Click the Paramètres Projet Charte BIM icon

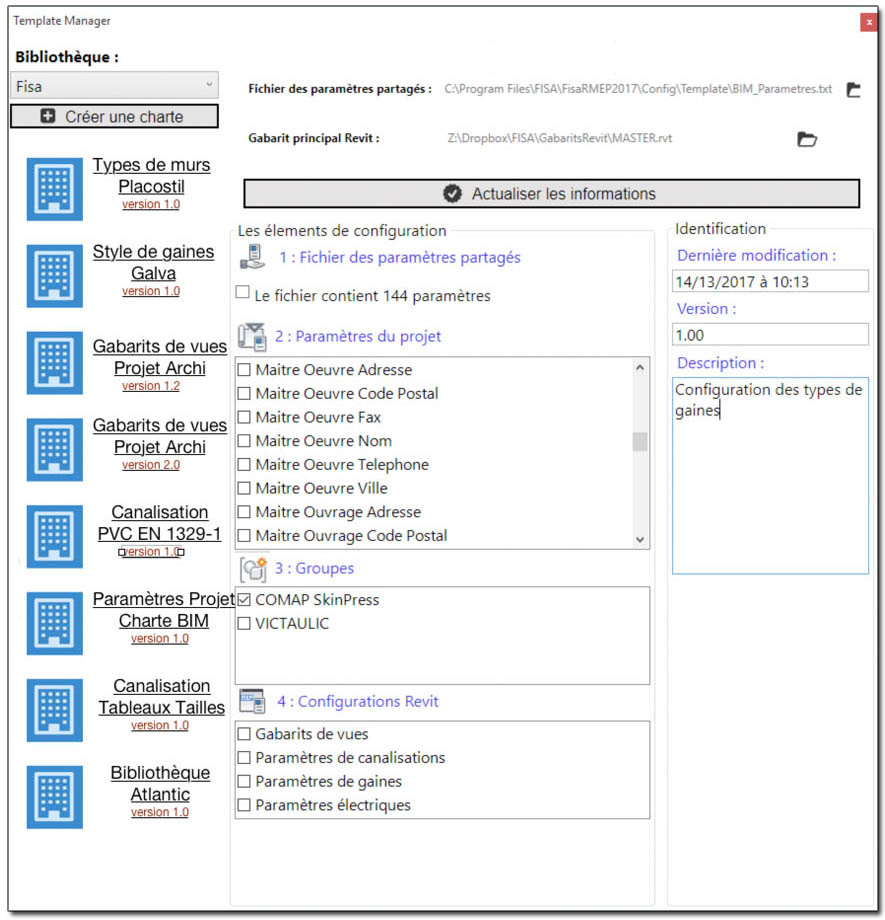(55, 621)
